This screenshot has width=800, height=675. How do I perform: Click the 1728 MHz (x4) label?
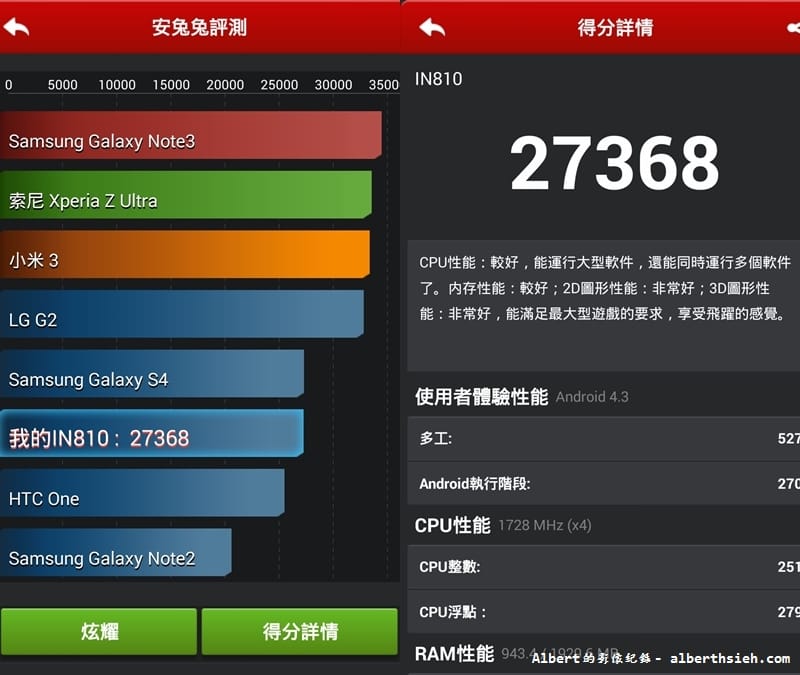[x=544, y=526]
